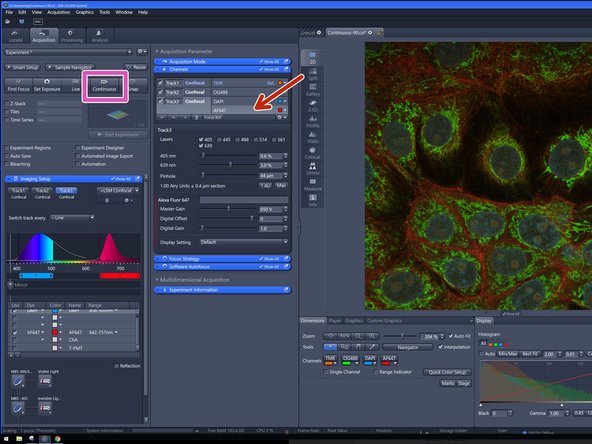Switch to the Processing tab

pyautogui.click(x=72, y=36)
